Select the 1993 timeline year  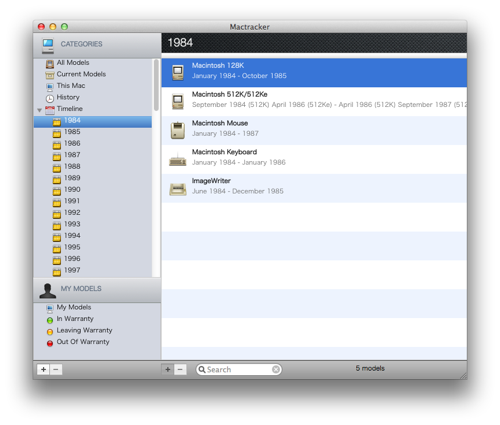tap(72, 224)
